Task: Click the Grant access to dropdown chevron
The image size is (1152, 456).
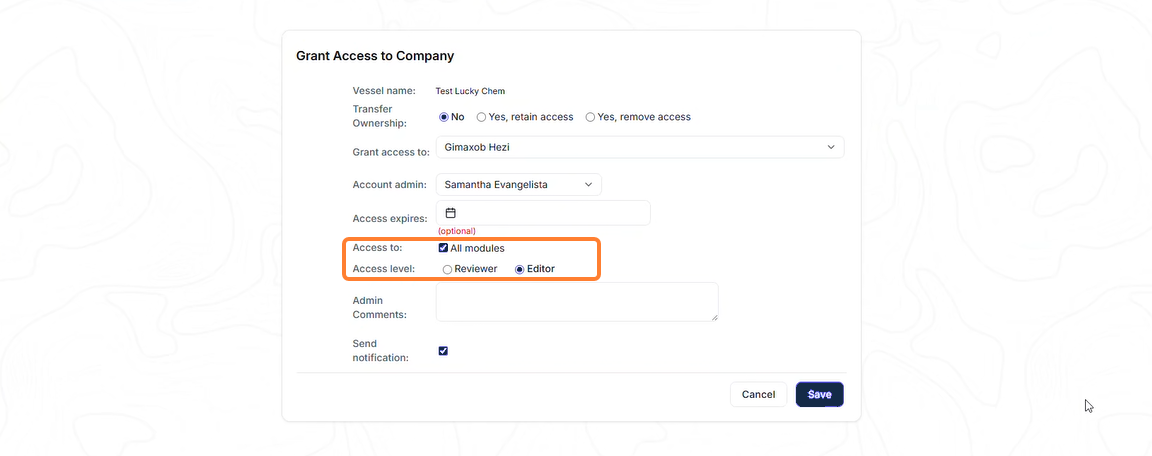Action: 831,147
